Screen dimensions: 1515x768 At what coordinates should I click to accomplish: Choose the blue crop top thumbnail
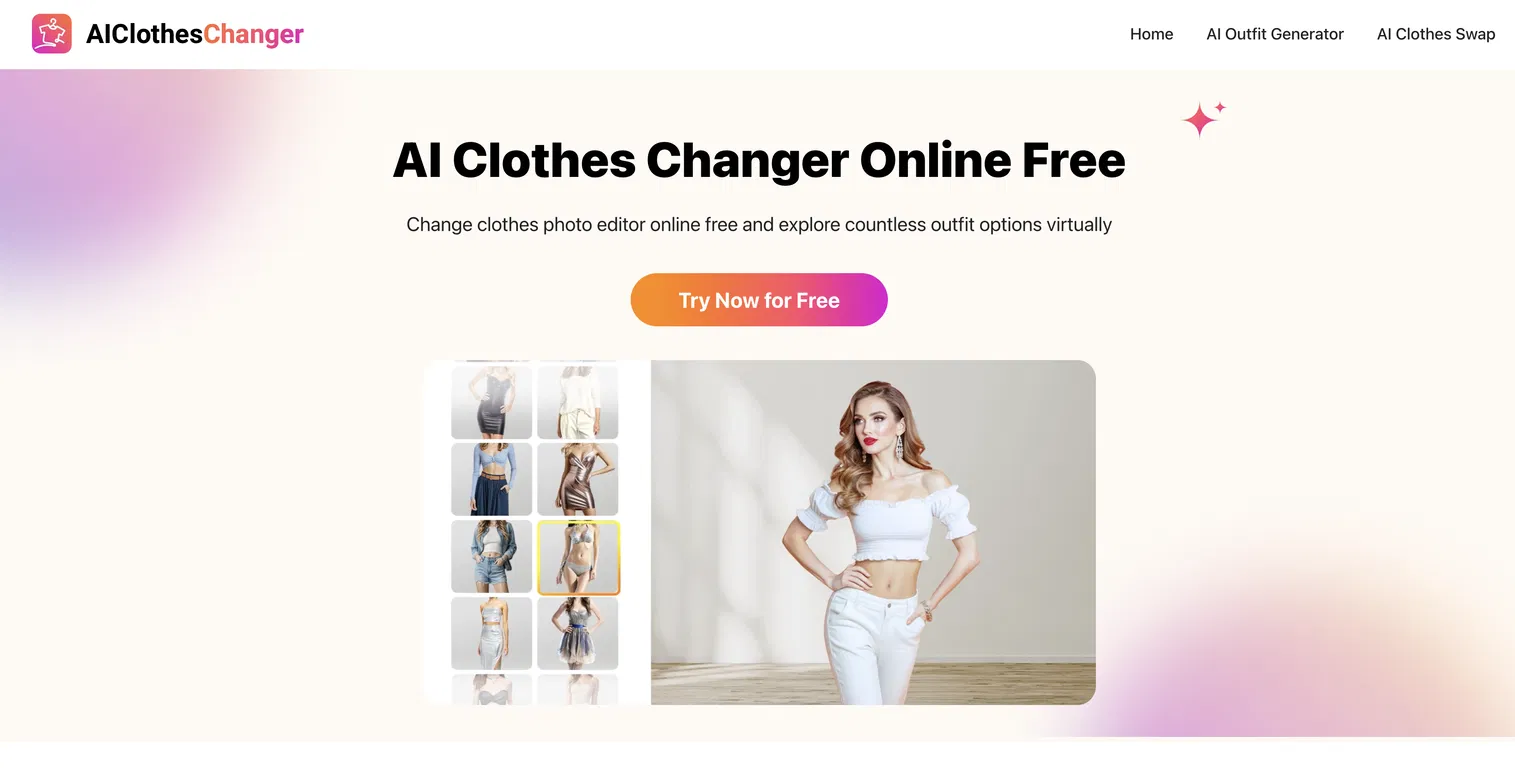[491, 479]
